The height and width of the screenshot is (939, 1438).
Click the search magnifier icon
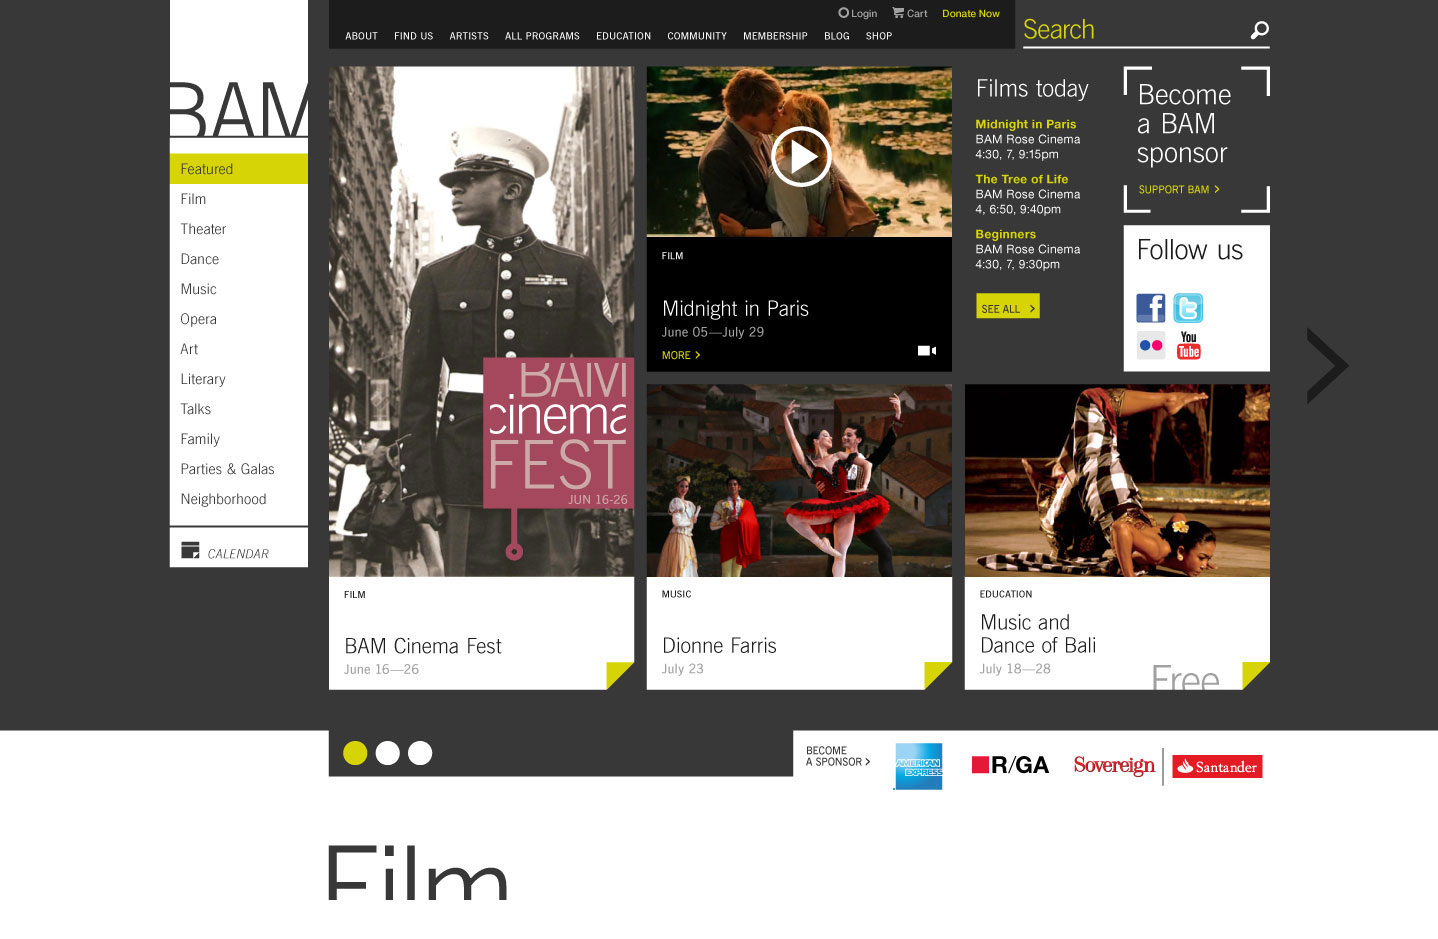point(1259,30)
